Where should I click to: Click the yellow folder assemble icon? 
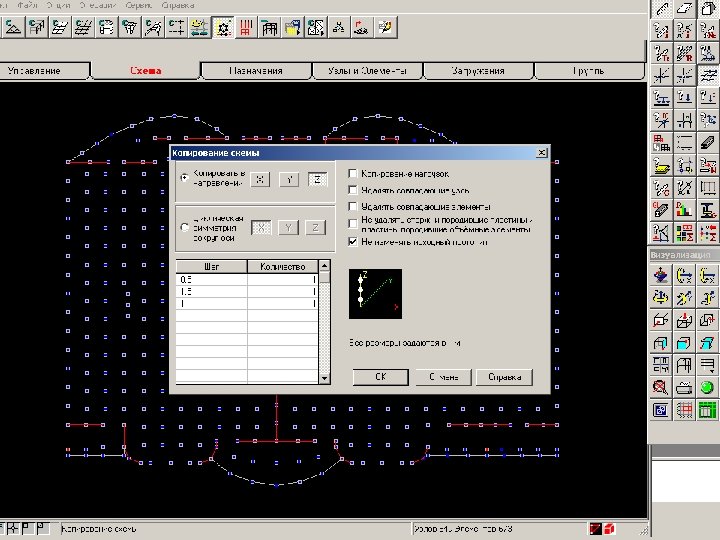click(292, 28)
